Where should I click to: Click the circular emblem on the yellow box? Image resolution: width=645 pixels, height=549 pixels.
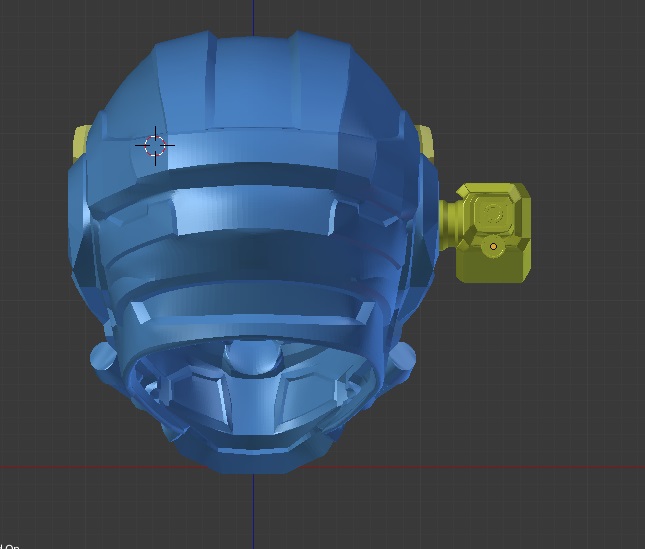pyautogui.click(x=491, y=213)
